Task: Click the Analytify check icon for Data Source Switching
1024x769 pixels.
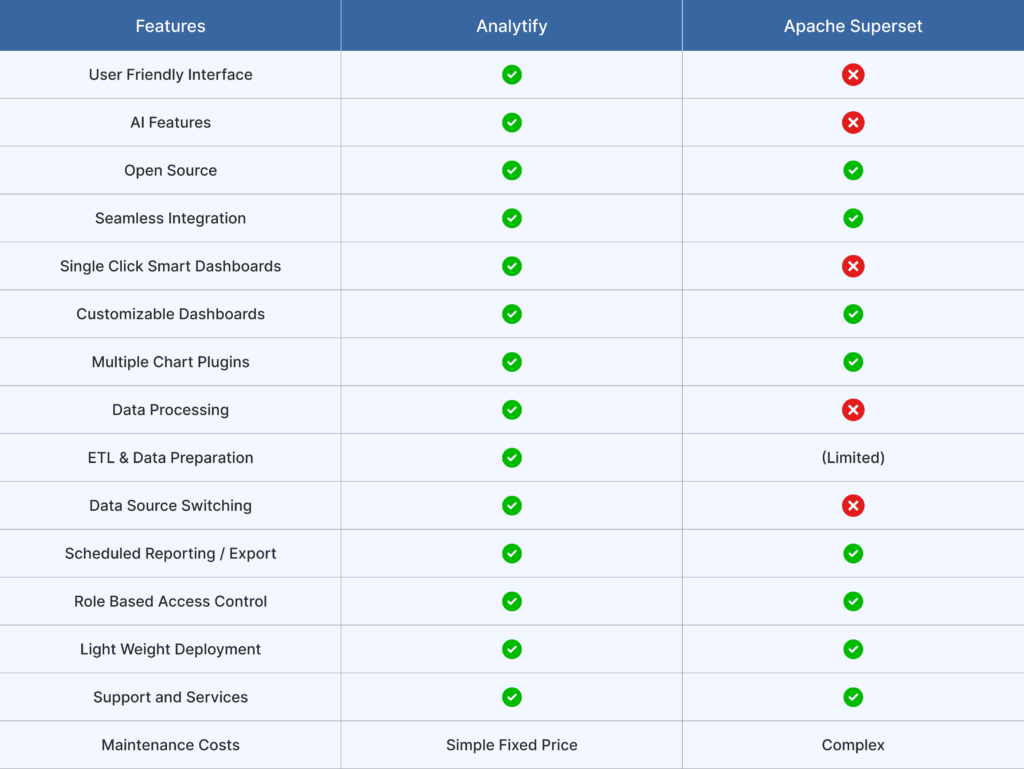Action: (512, 505)
